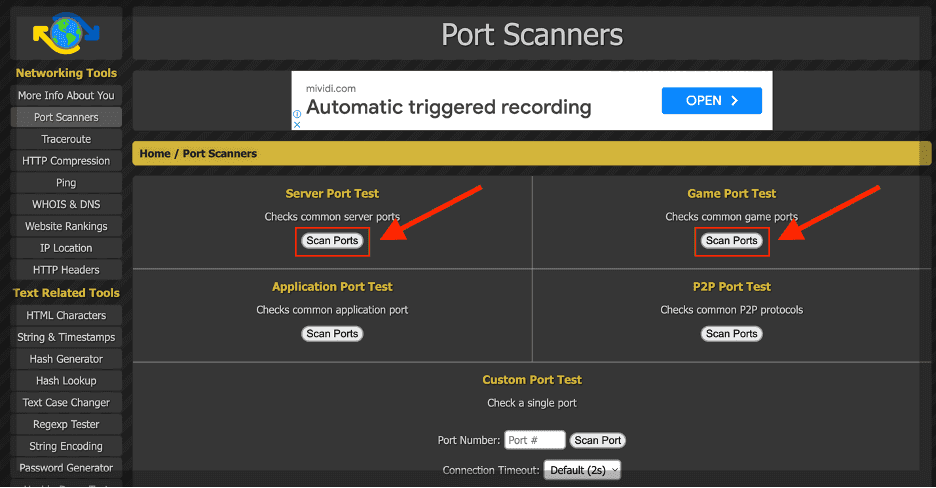Focus the Port Number input field
This screenshot has width=936, height=488.
coord(534,440)
